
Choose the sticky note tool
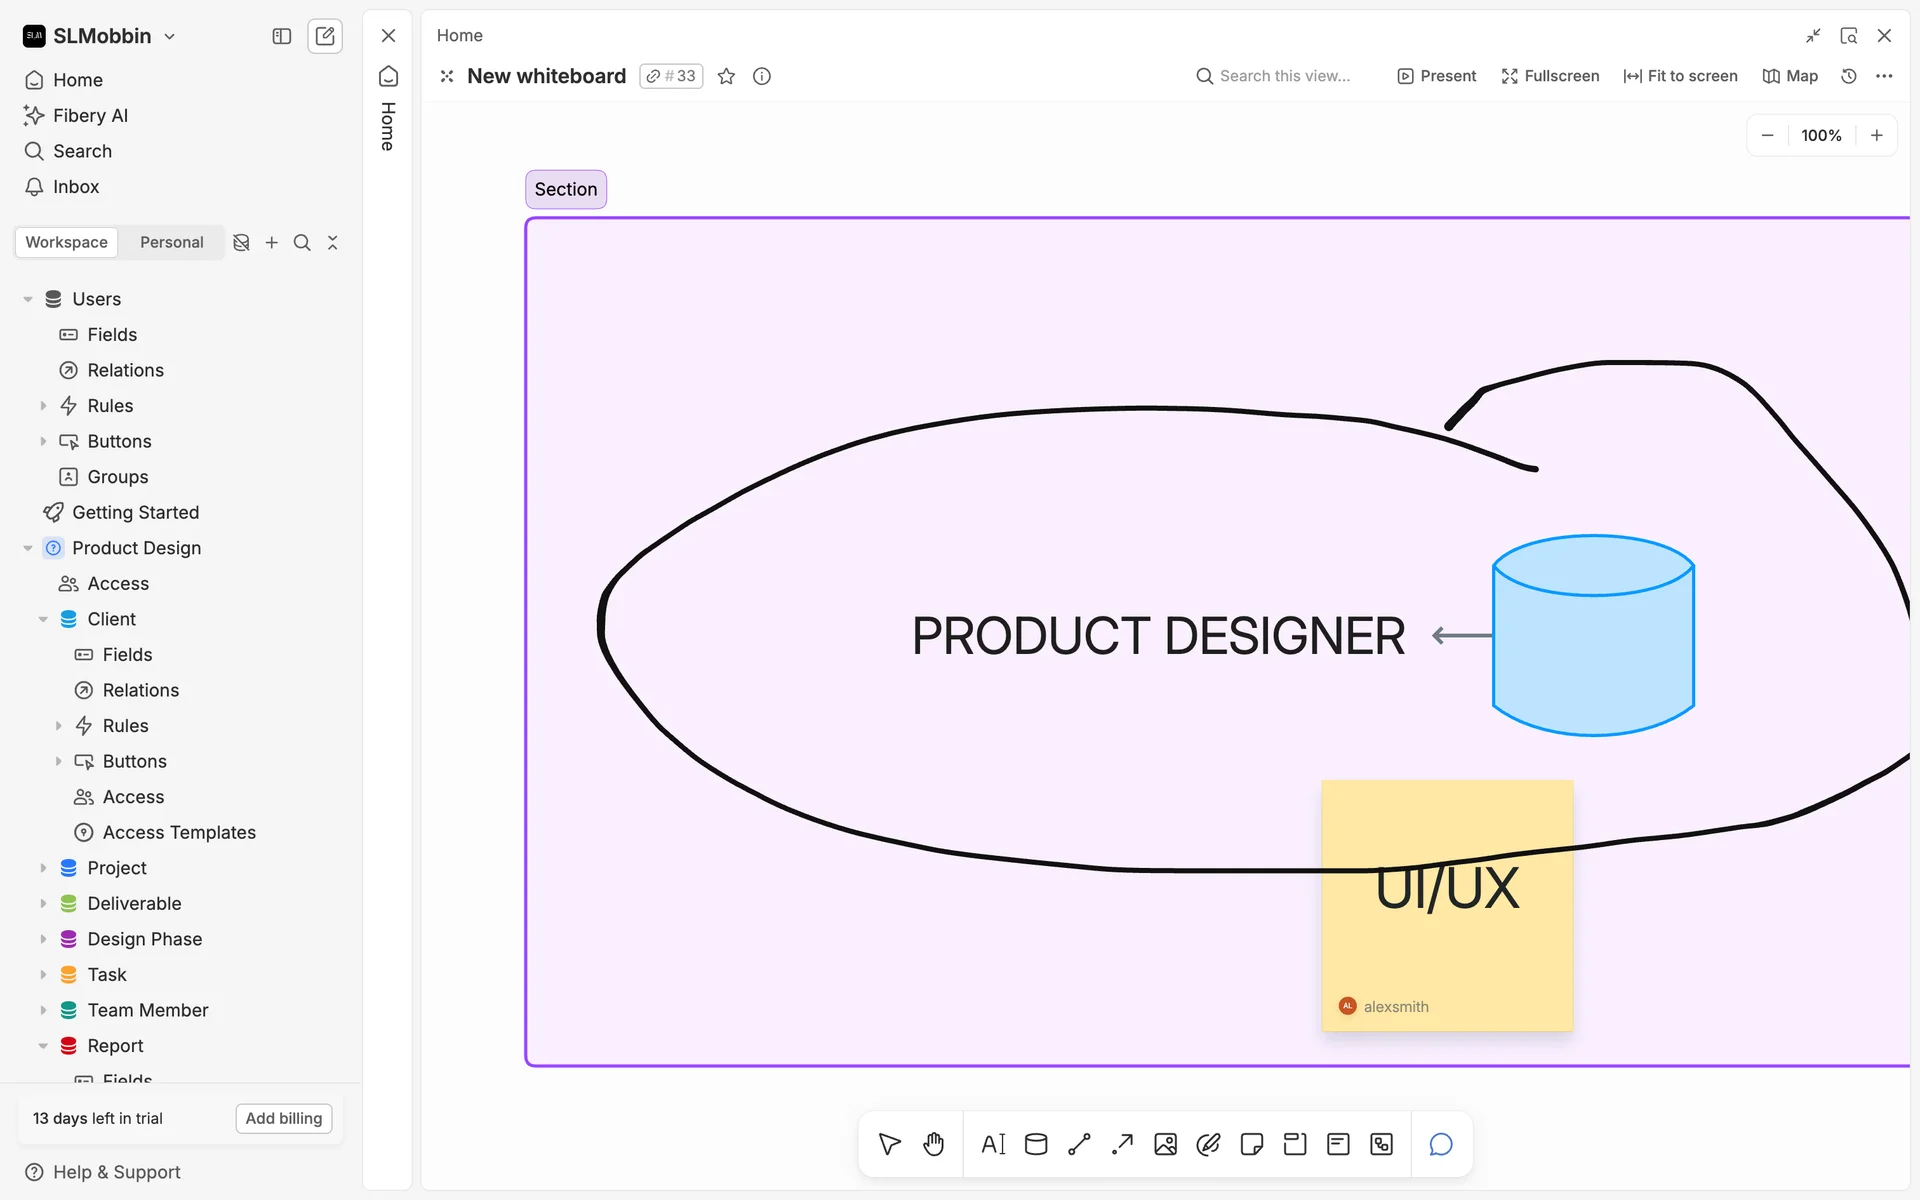coord(1251,1144)
